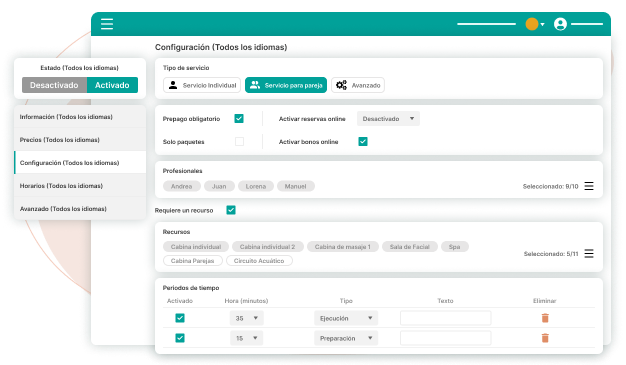Enable the Solo paquetes checkbox
This screenshot has width=626, height=365.
tap(240, 141)
